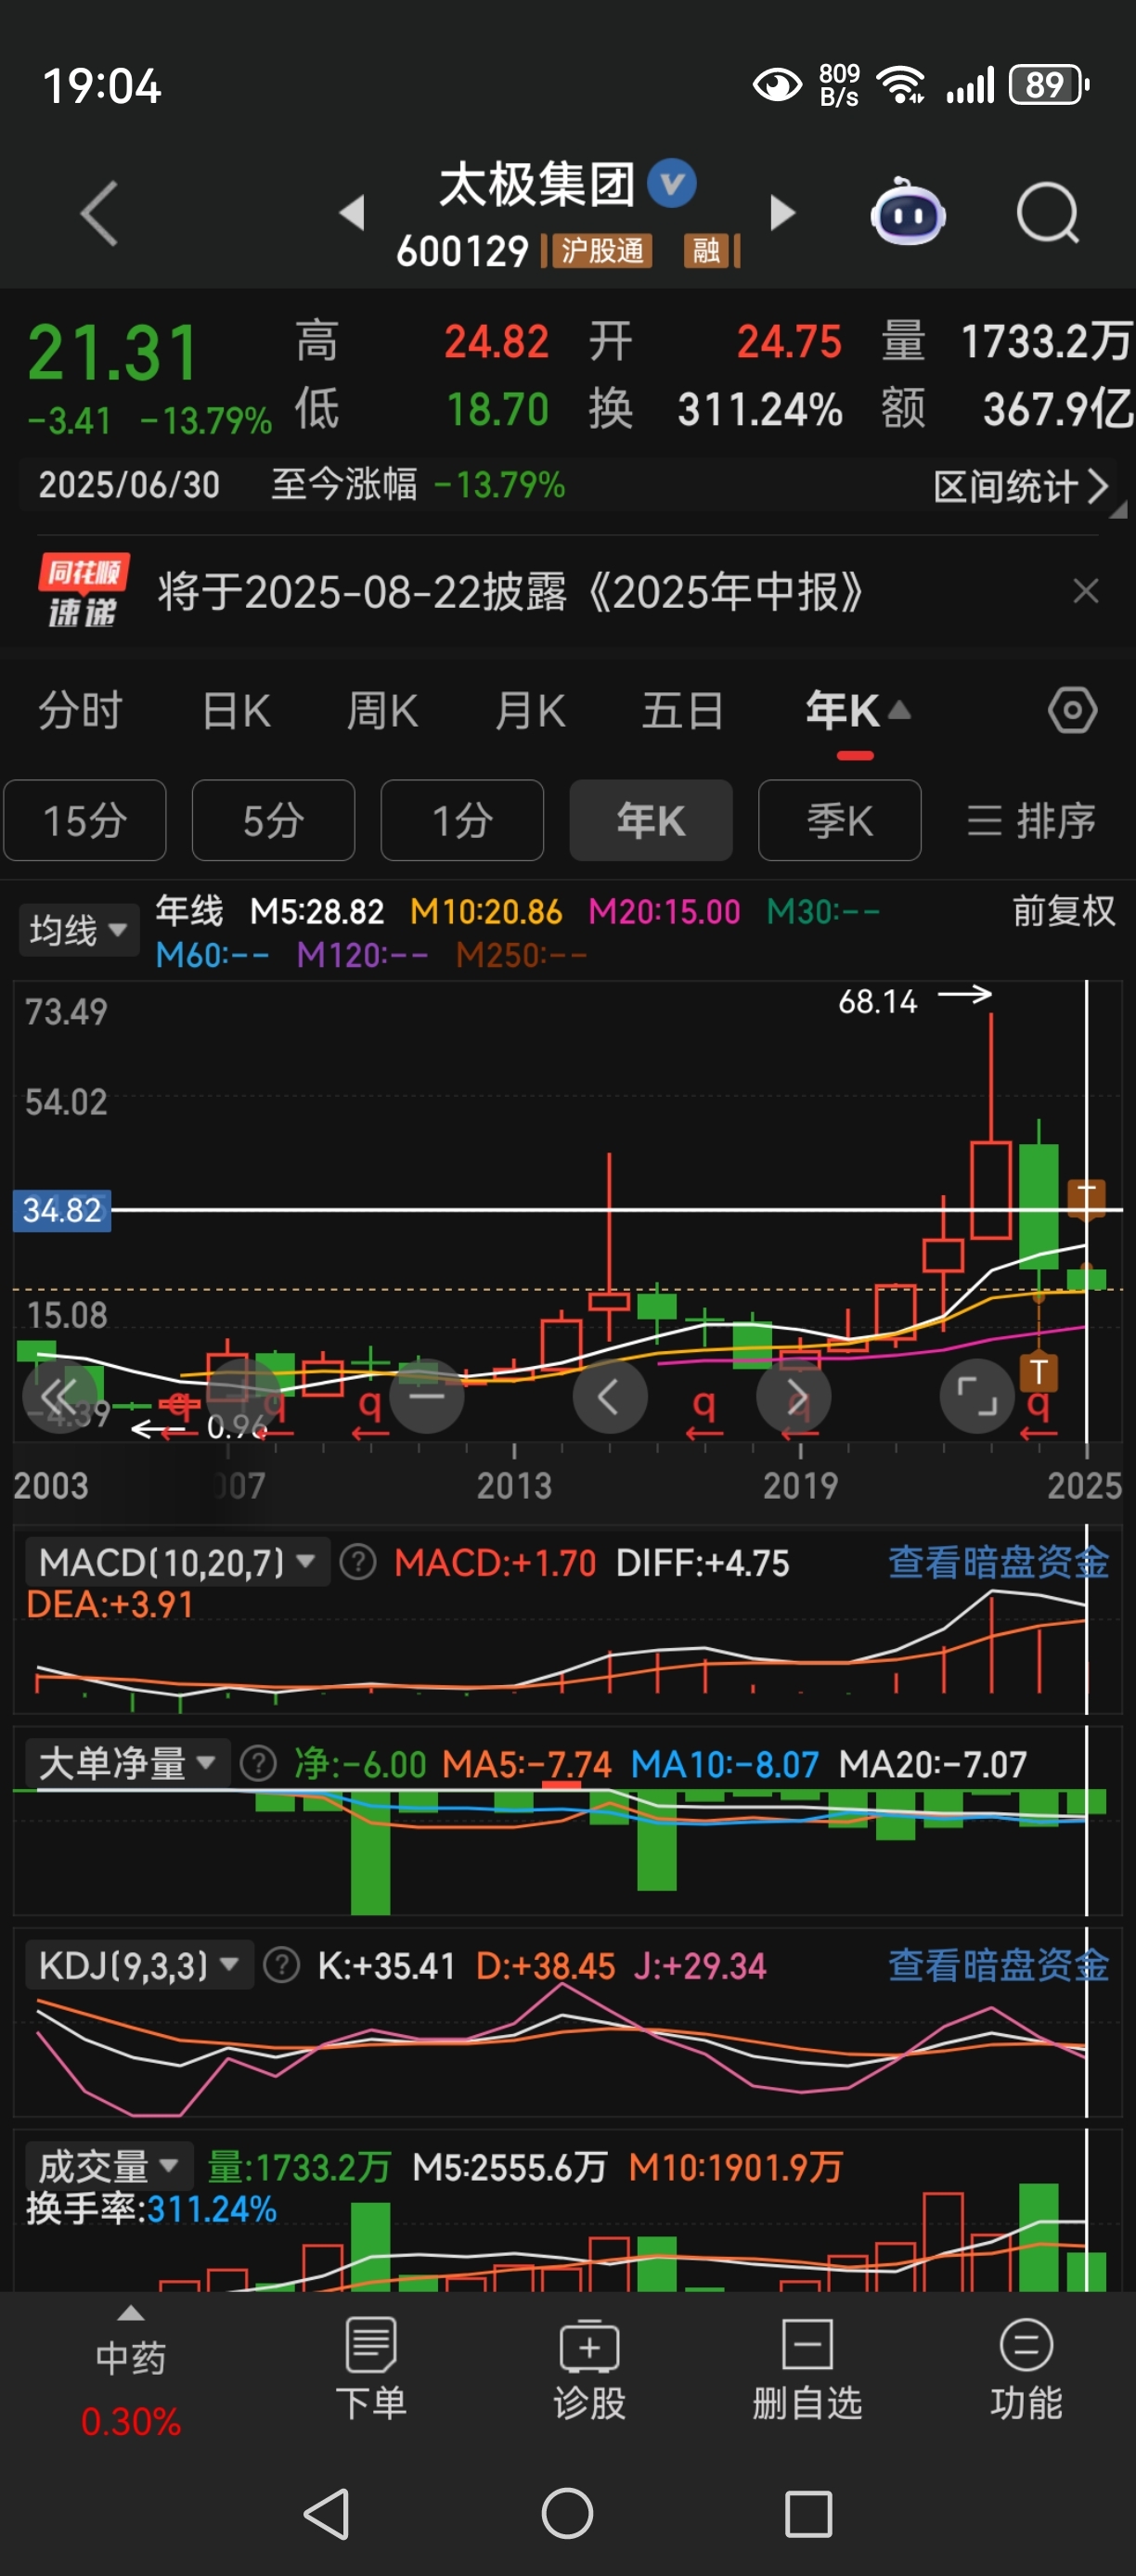Open stock search magnifier

(1047, 213)
